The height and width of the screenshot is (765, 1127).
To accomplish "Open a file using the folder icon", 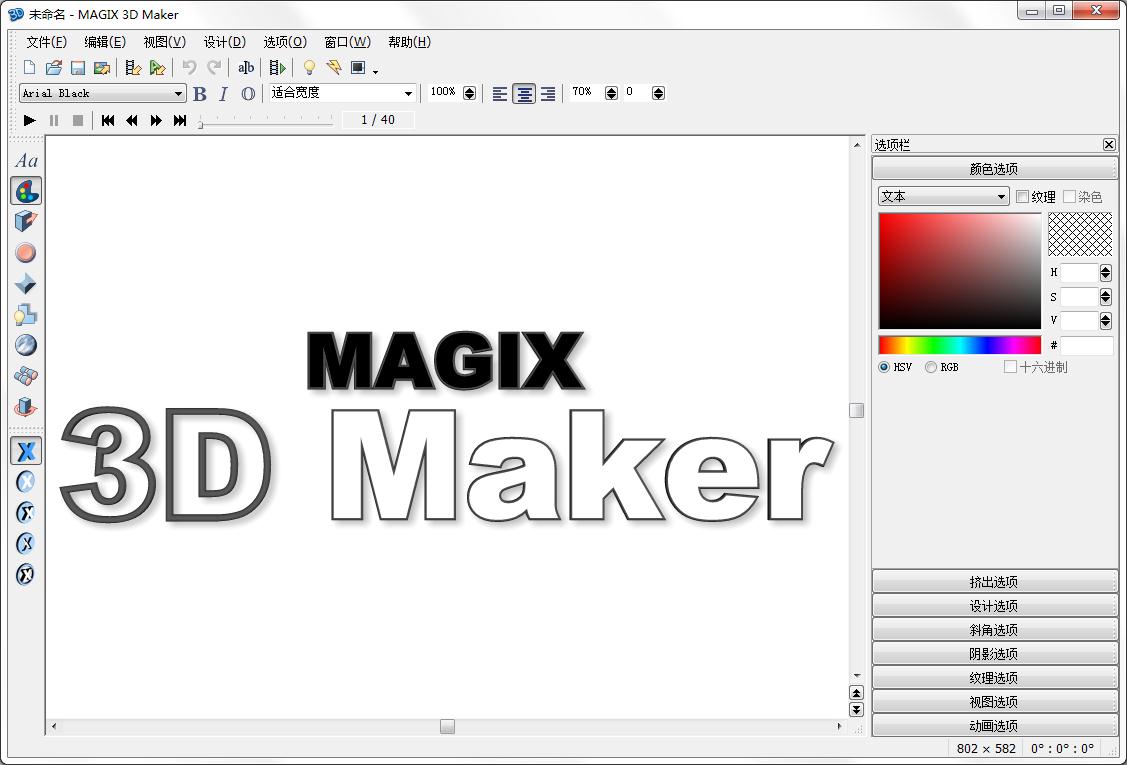I will [x=54, y=68].
